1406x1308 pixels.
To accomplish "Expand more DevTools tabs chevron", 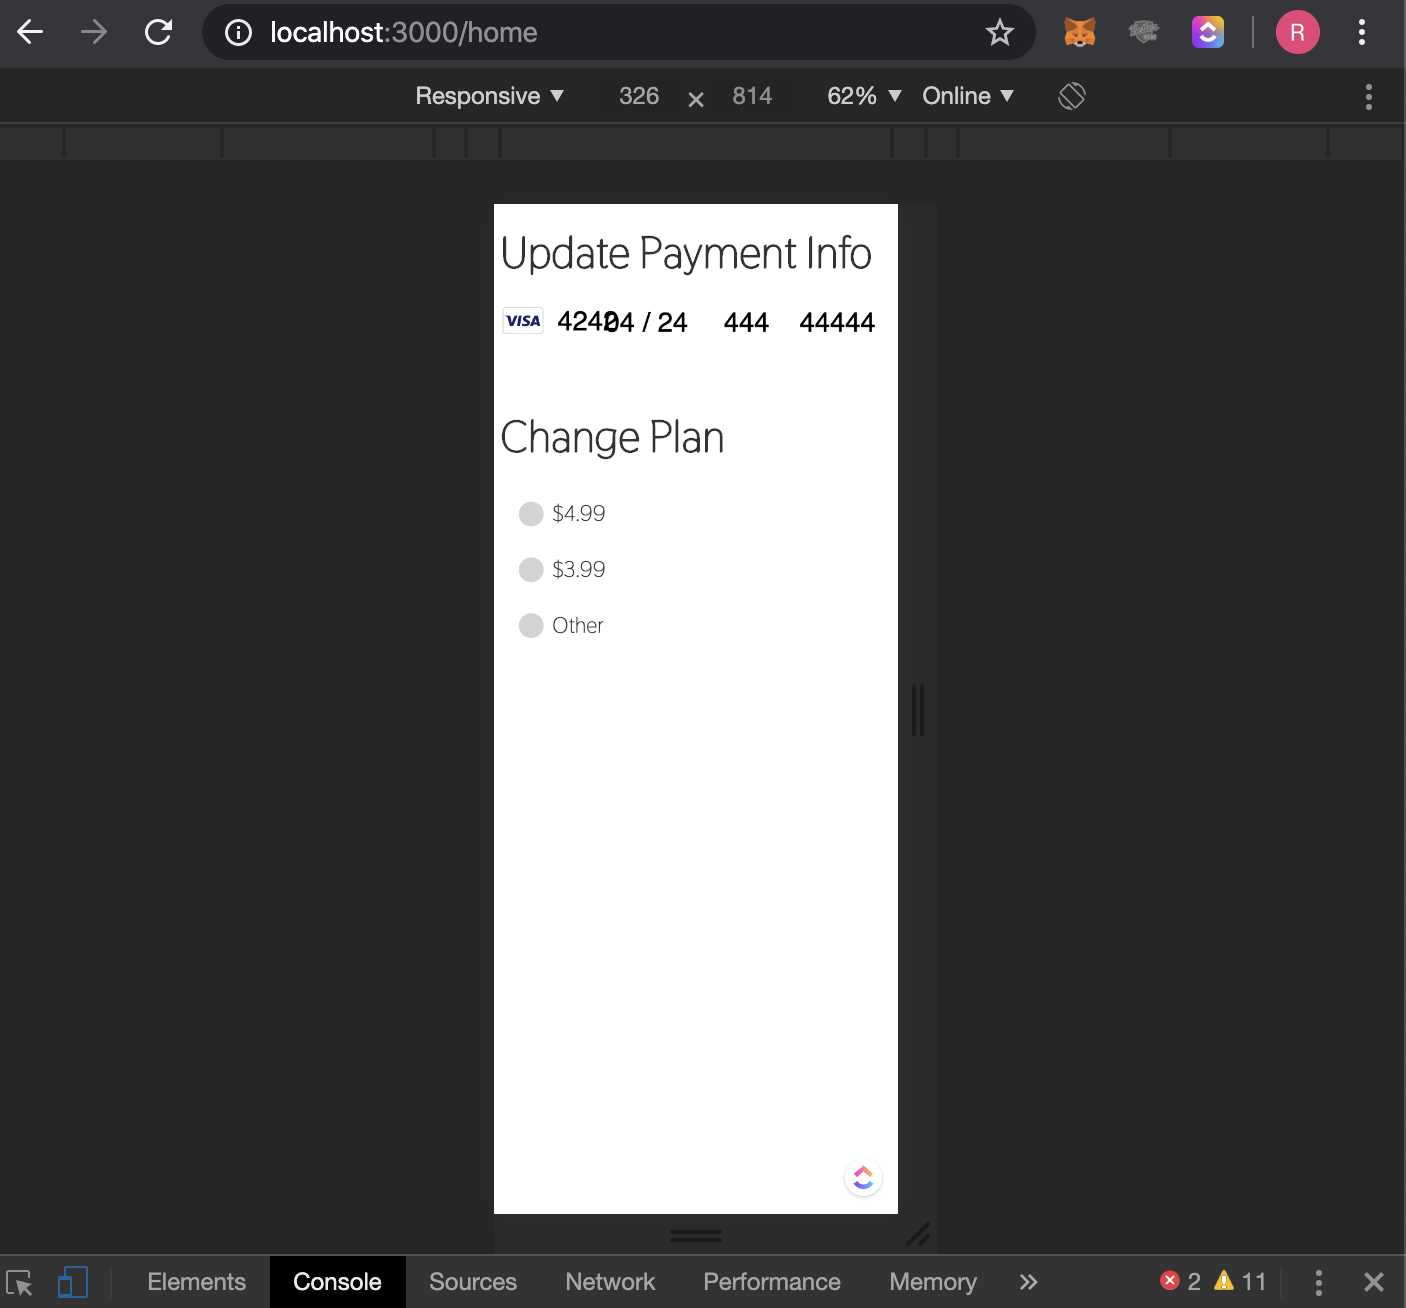I will [1028, 1282].
